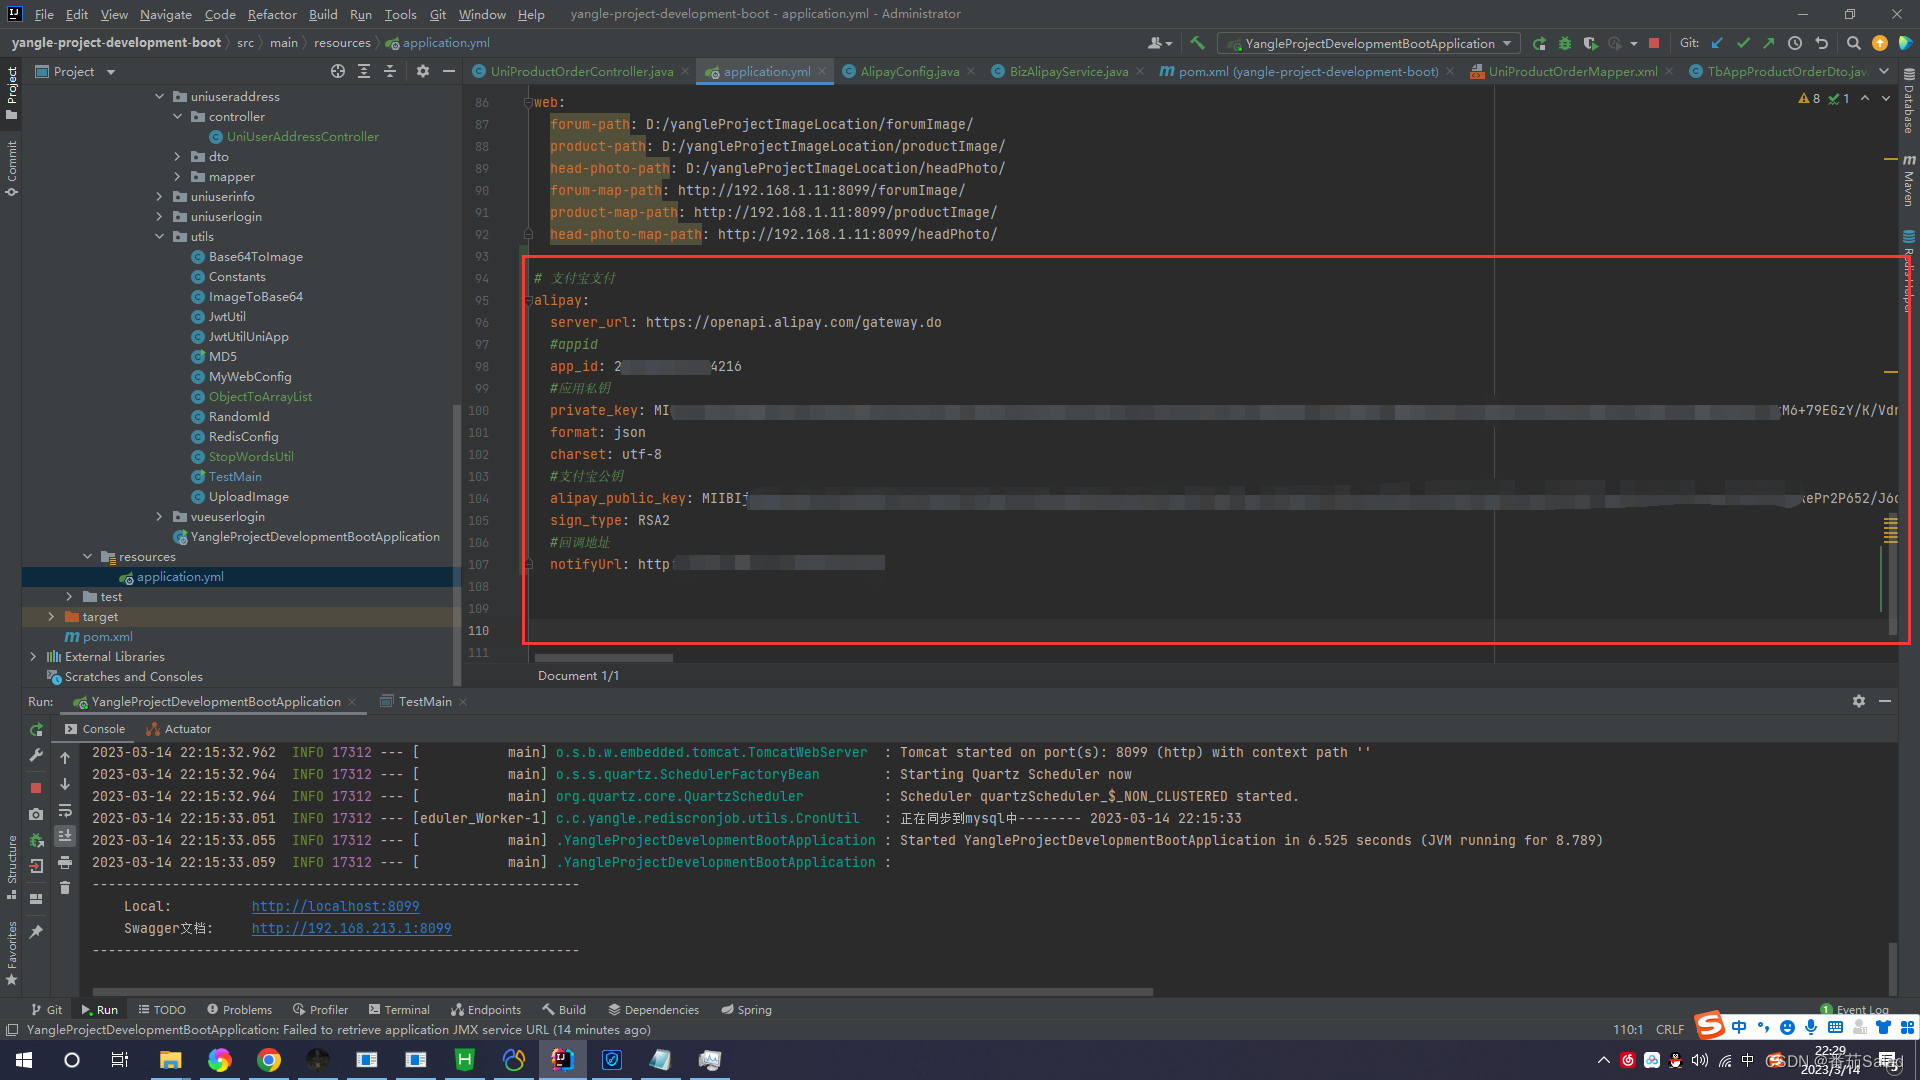This screenshot has width=1920, height=1080.
Task: Run with Coverage icon in toolbar
Action: pos(1590,43)
